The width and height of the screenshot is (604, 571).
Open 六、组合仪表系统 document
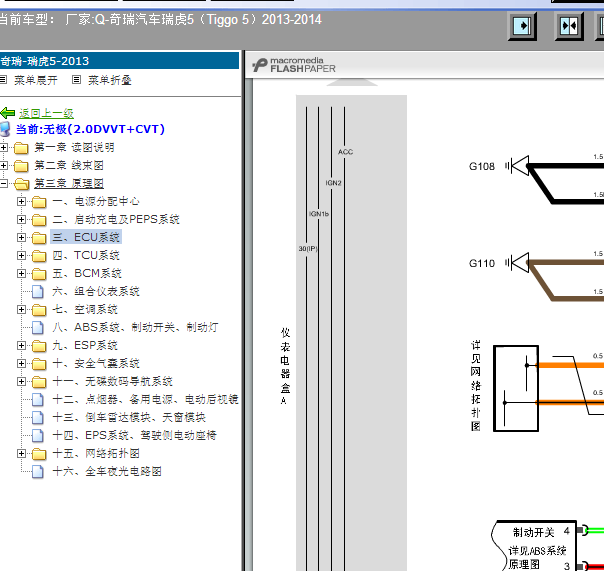point(96,291)
